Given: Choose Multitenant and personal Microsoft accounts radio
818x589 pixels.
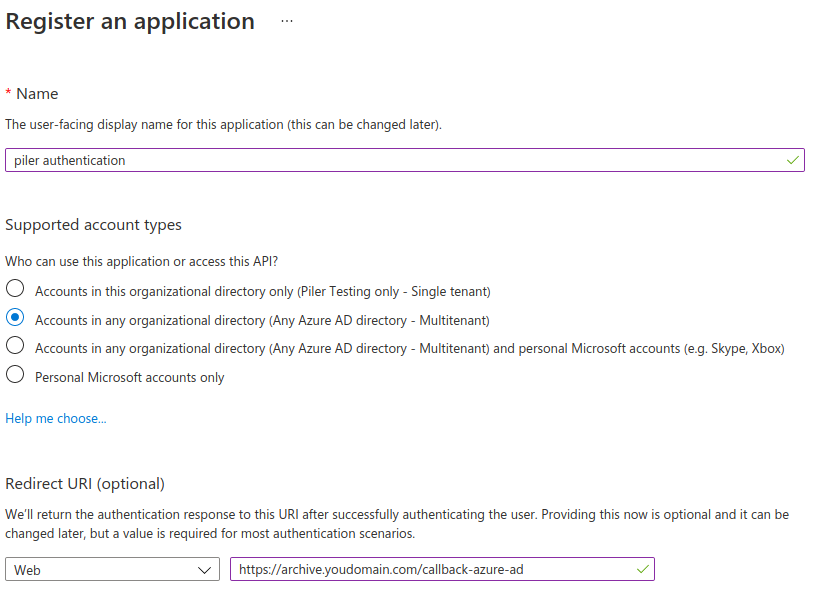Looking at the screenshot, I should pos(15,347).
